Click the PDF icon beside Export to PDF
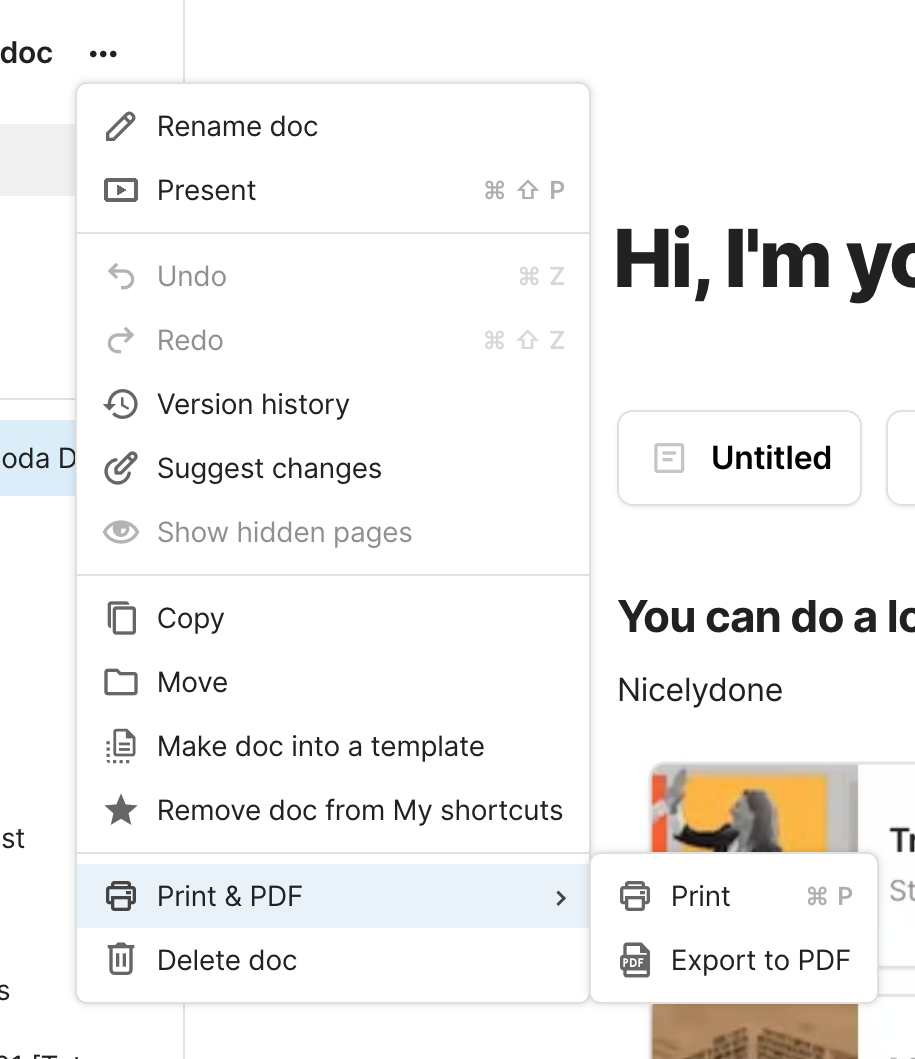 pos(635,960)
